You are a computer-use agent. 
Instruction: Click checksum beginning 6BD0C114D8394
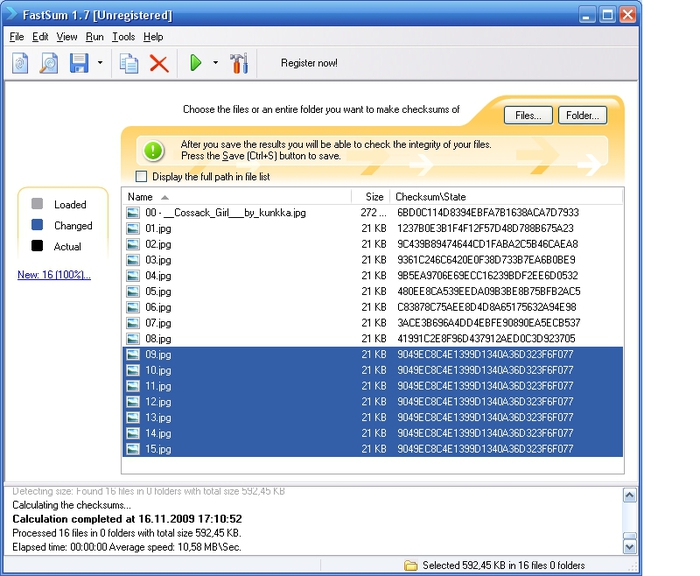tap(488, 213)
